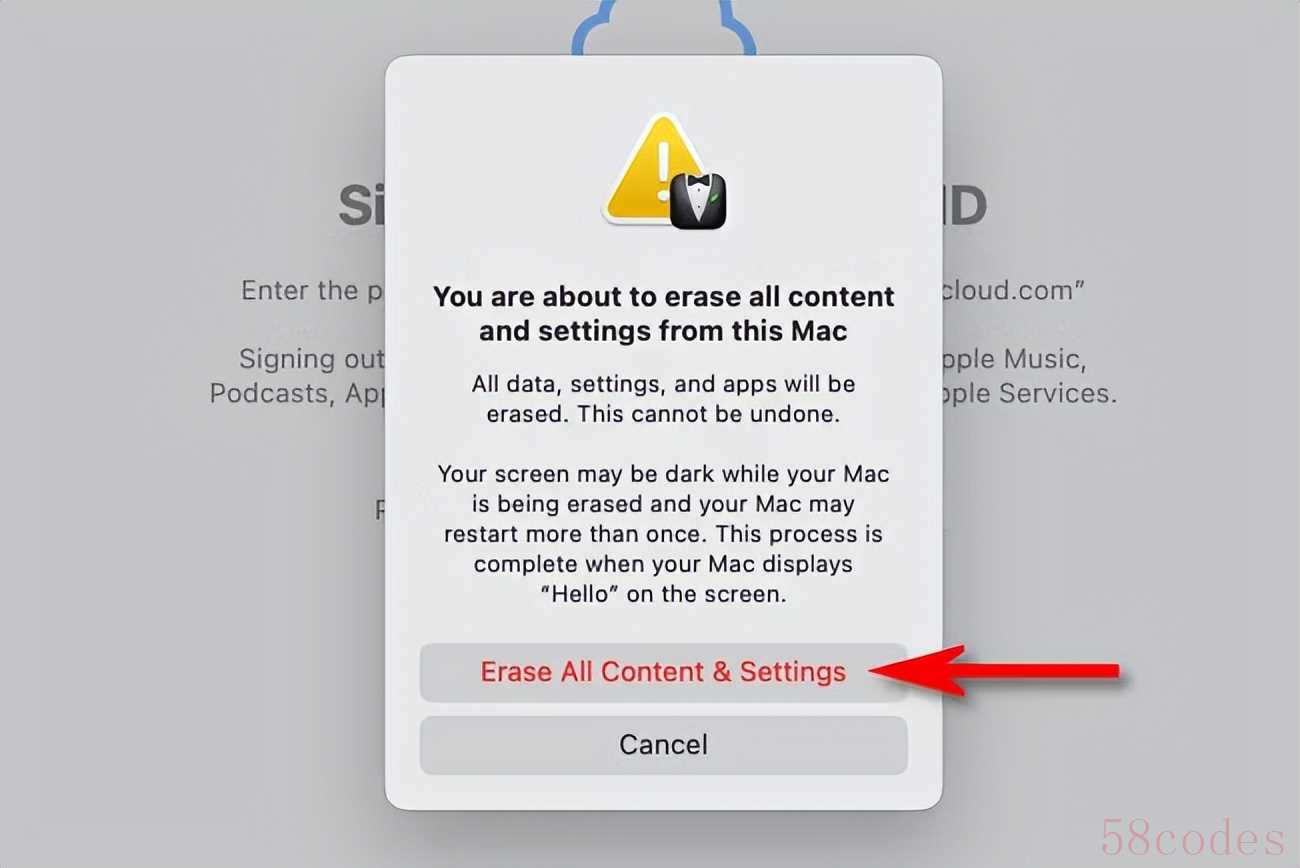Click the dimmed "cloud.com" text
Screen dimensions: 1300x868
(x=1014, y=291)
